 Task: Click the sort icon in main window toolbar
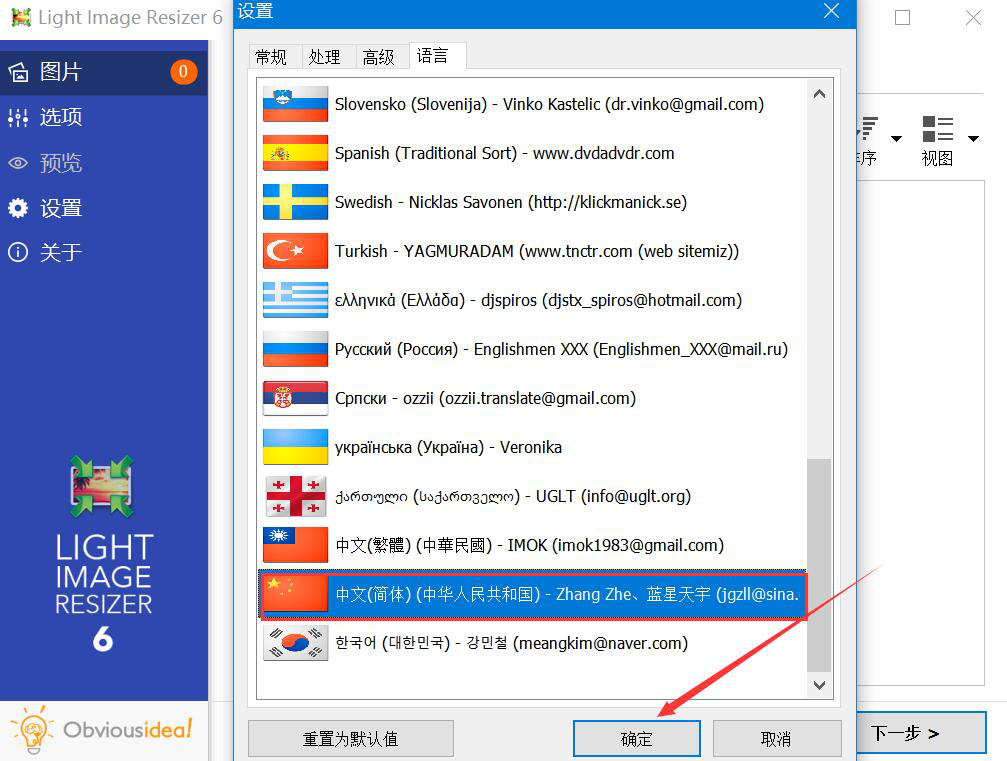coord(868,128)
